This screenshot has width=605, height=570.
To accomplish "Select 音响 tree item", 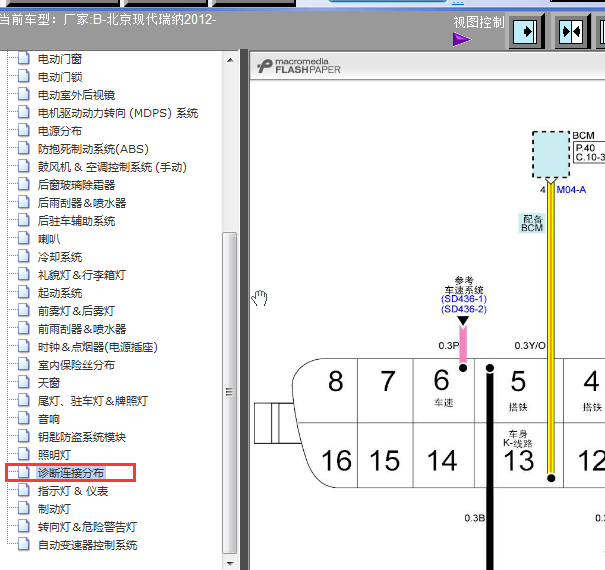I will [x=49, y=419].
